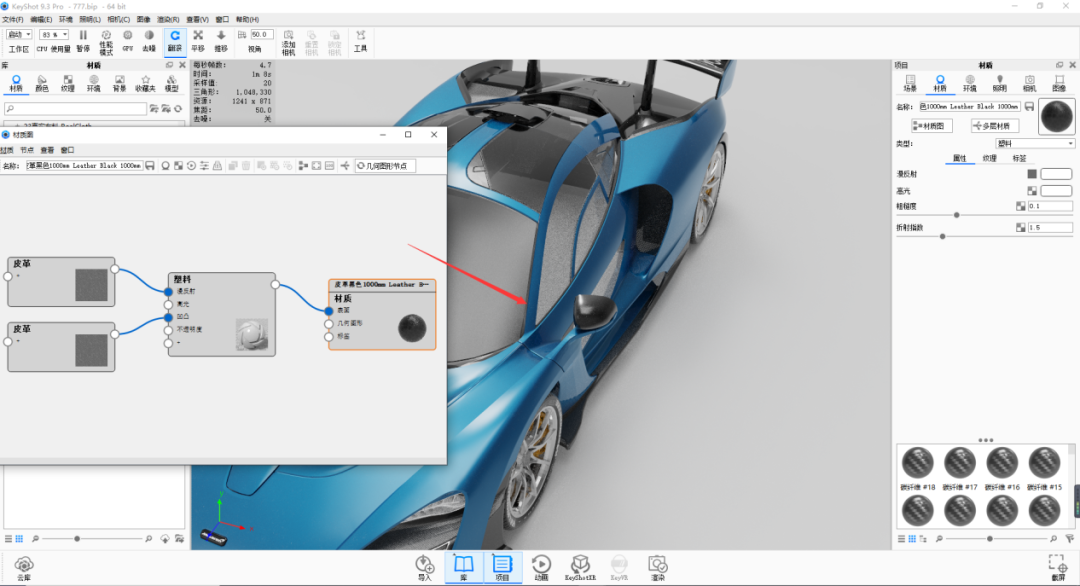Enable 性能模式 performance mode
Image resolution: width=1080 pixels, height=586 pixels.
(x=106, y=41)
